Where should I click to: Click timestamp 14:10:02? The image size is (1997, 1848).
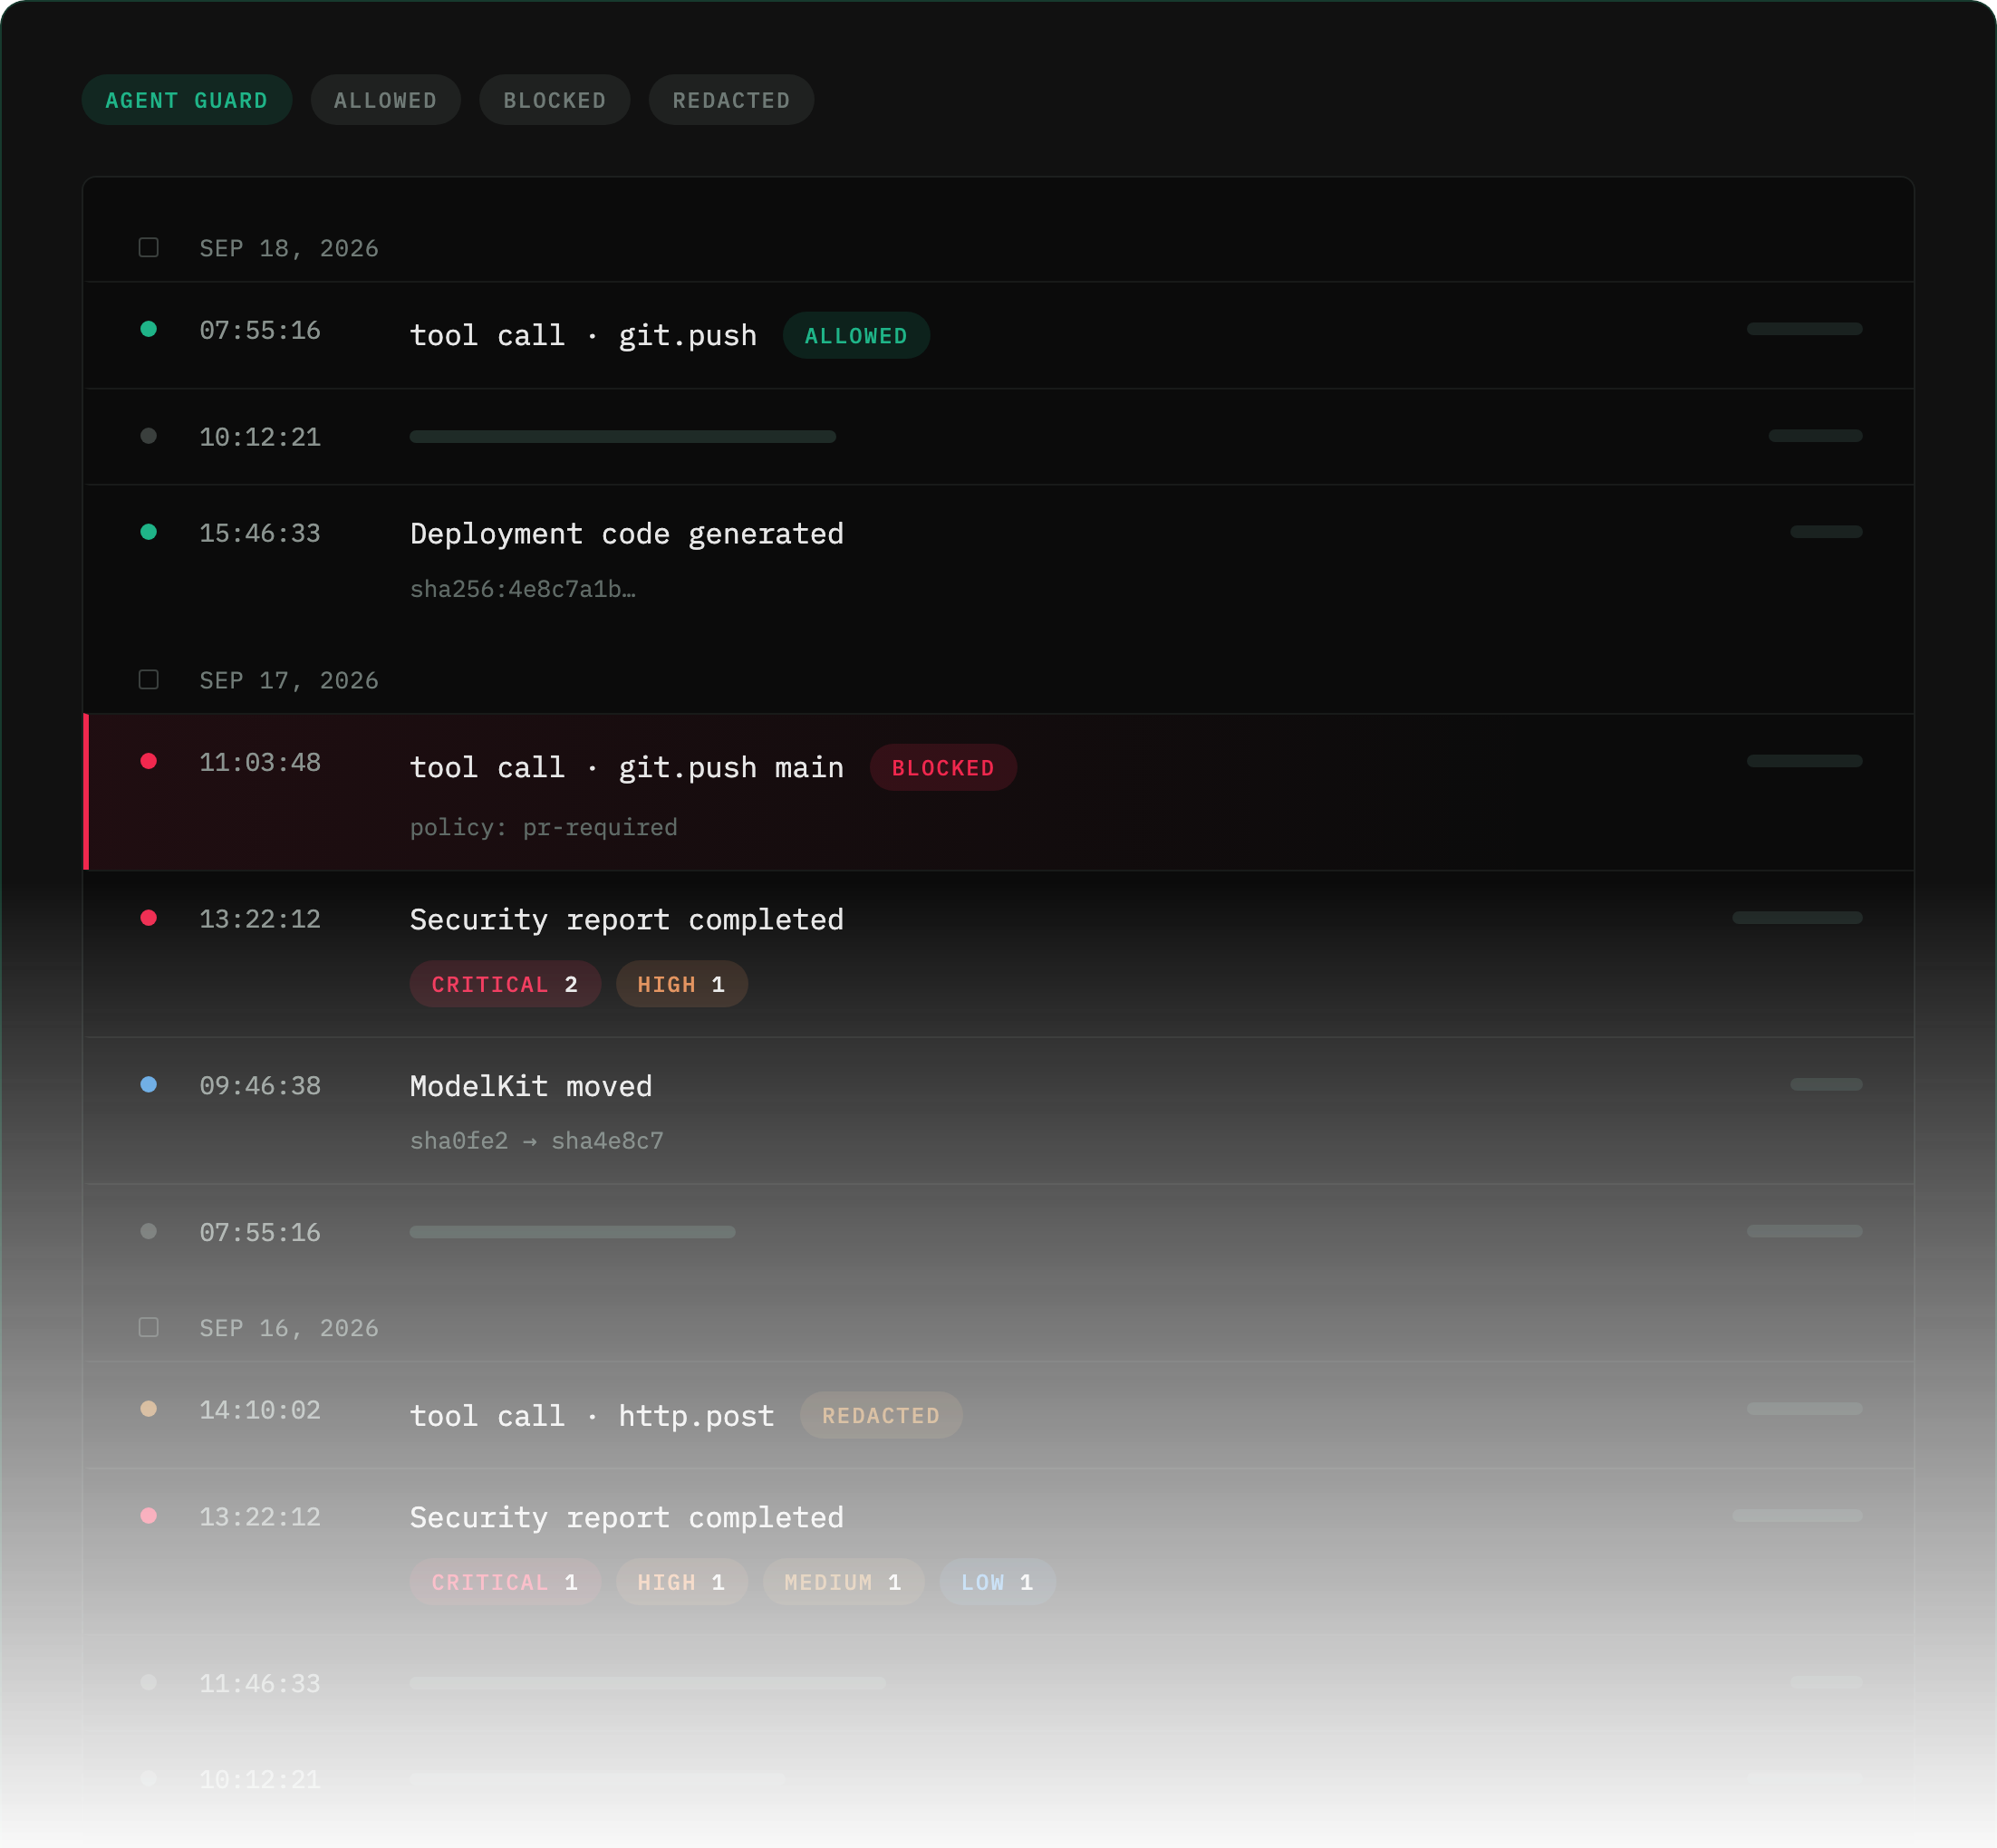[x=260, y=1410]
